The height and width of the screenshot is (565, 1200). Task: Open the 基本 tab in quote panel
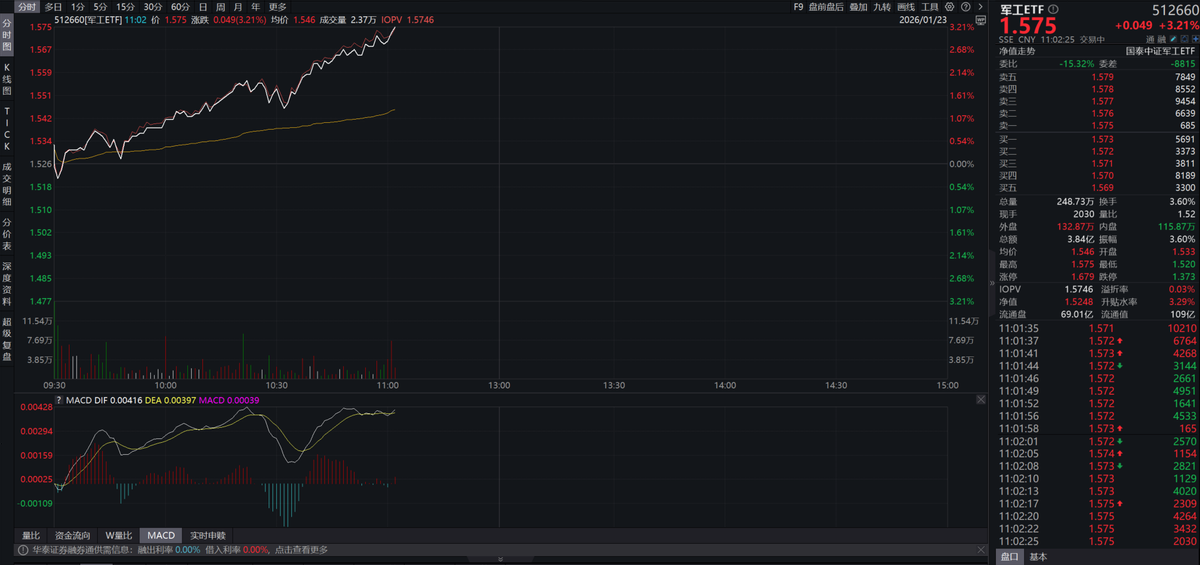1039,556
